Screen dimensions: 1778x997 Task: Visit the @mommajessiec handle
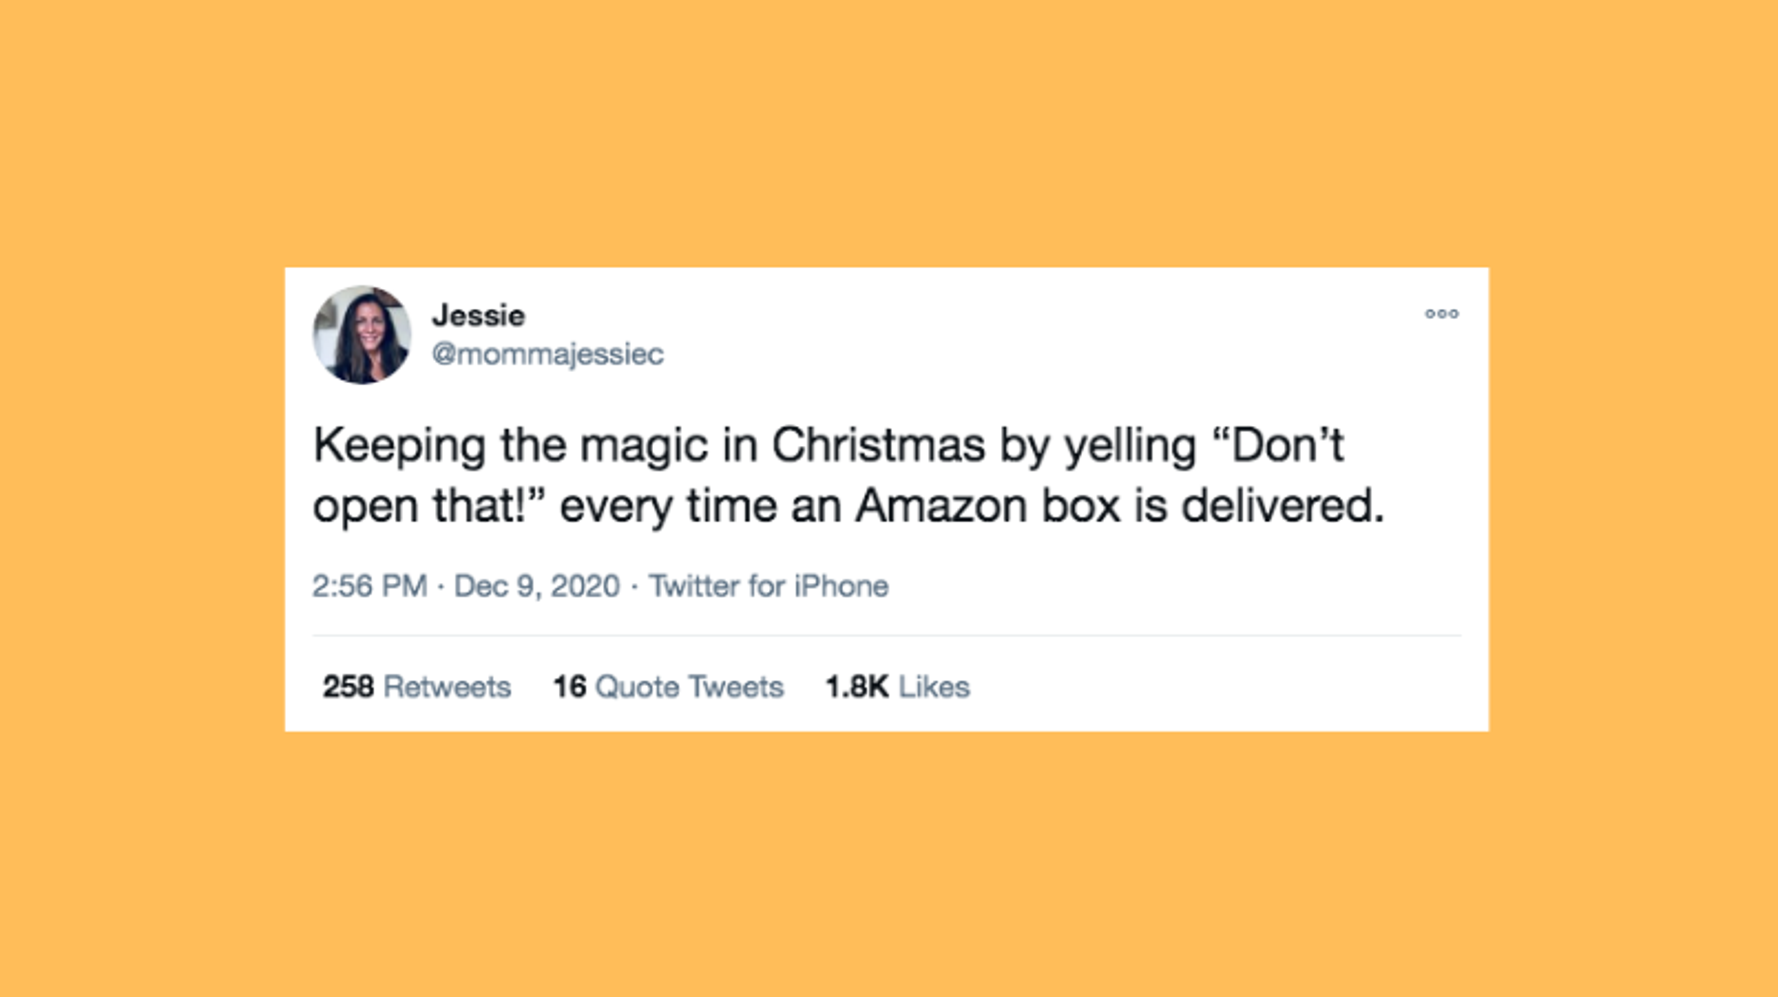point(547,354)
